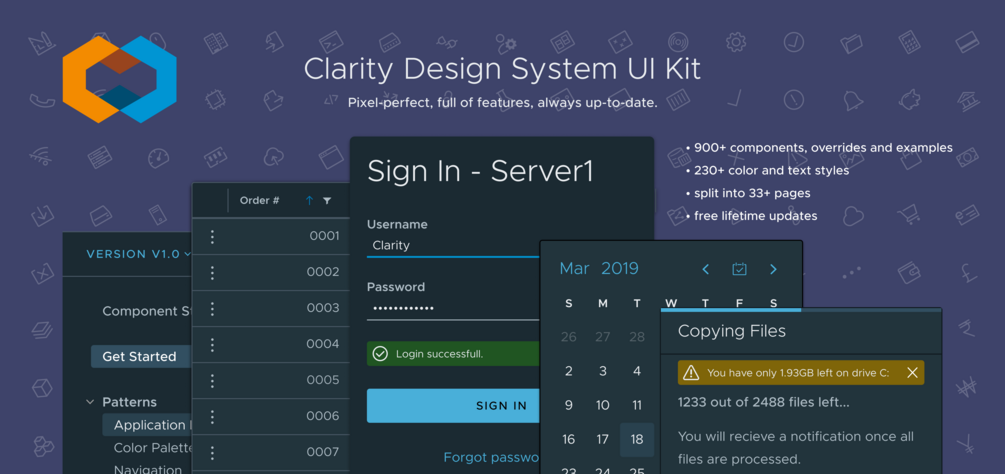Click the Forgot password link
This screenshot has height=474, width=1005.
[x=491, y=457]
